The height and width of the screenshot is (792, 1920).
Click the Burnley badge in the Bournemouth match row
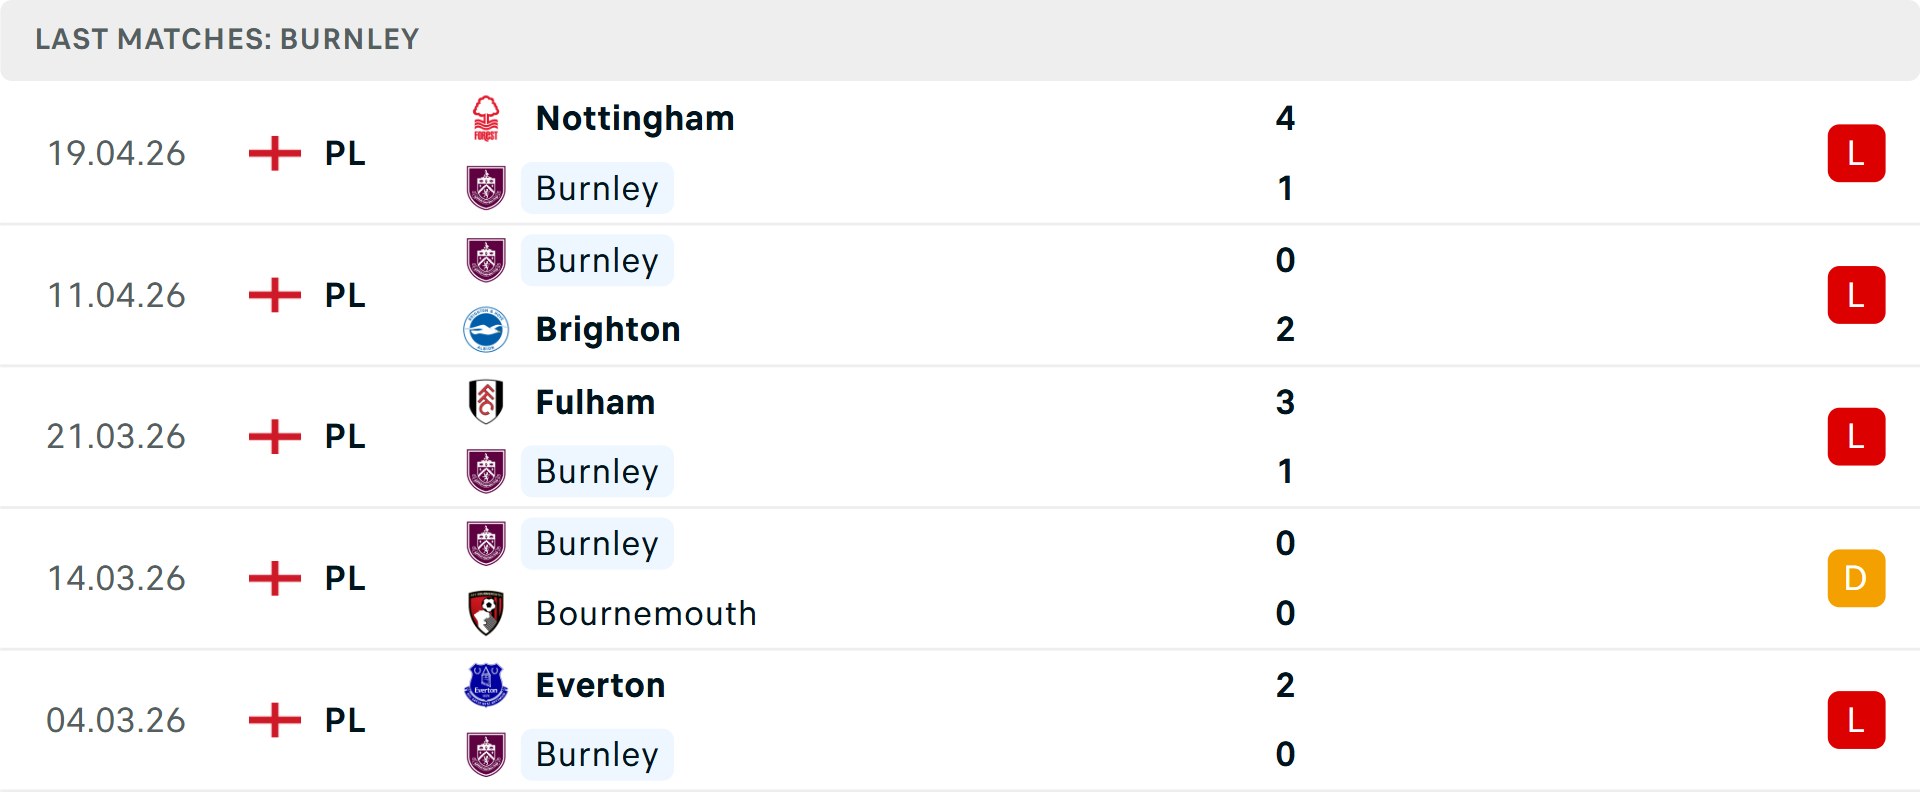487,543
